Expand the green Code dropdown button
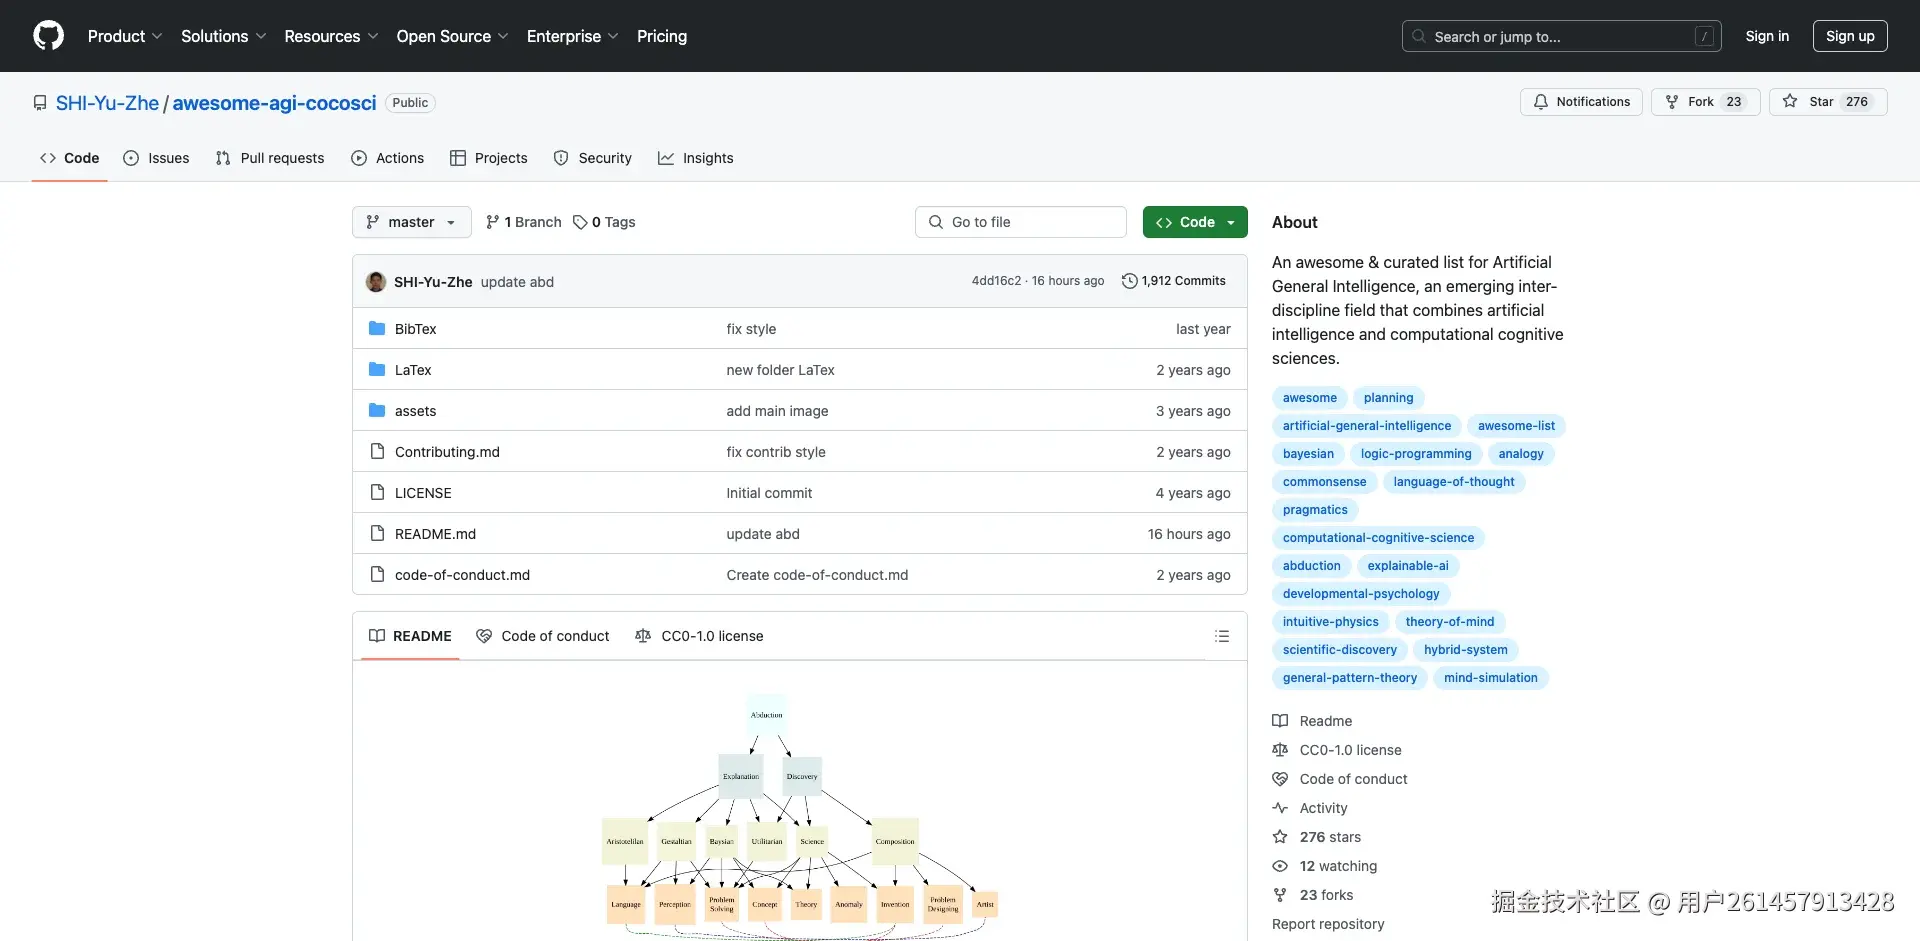 1195,222
